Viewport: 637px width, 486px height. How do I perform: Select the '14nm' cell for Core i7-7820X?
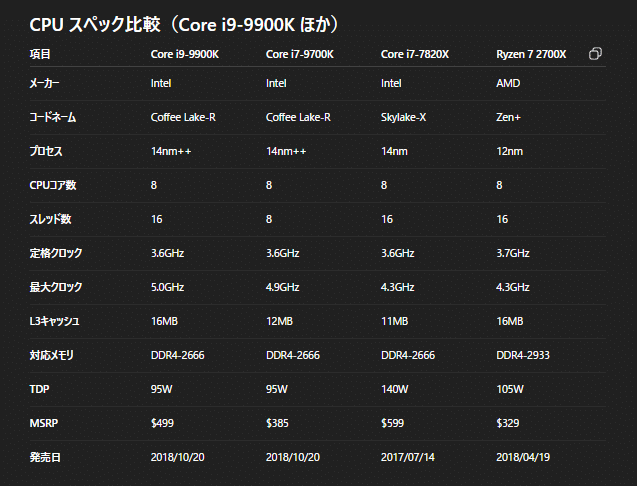(394, 151)
